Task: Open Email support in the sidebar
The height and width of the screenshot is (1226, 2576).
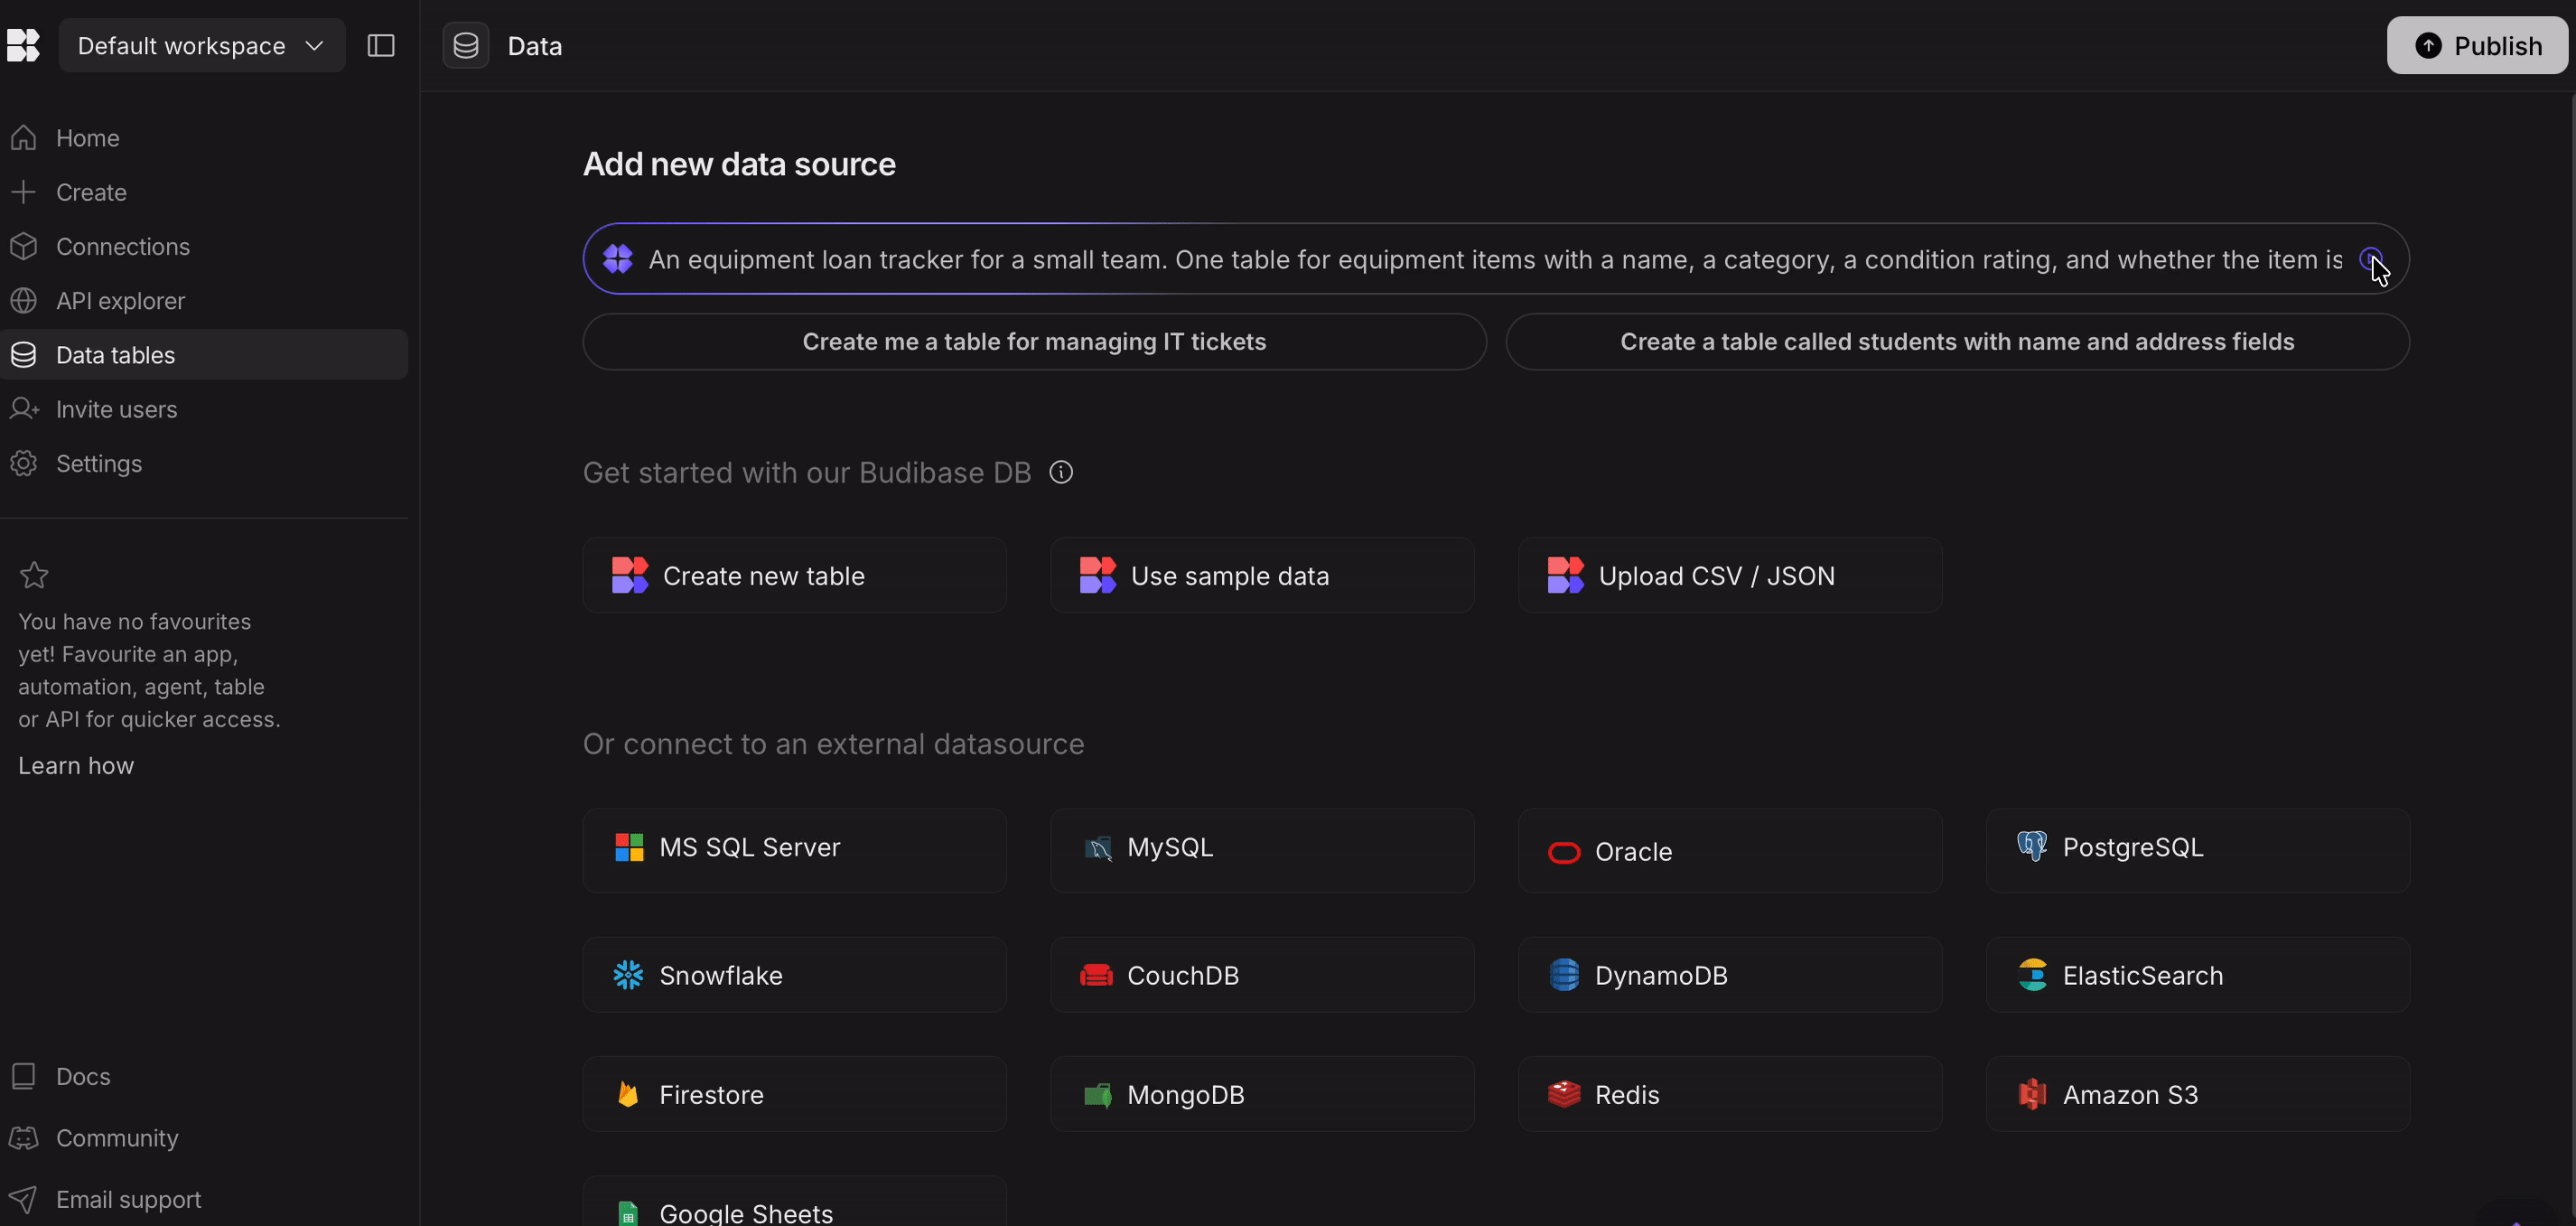Action: pos(204,1199)
